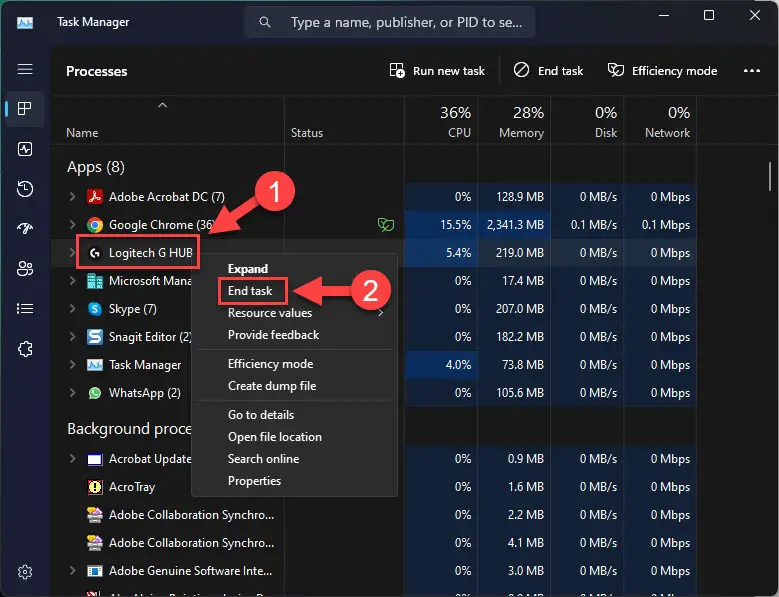This screenshot has width=779, height=597.
Task: Open the Performance page in the sidebar
Action: click(x=25, y=149)
